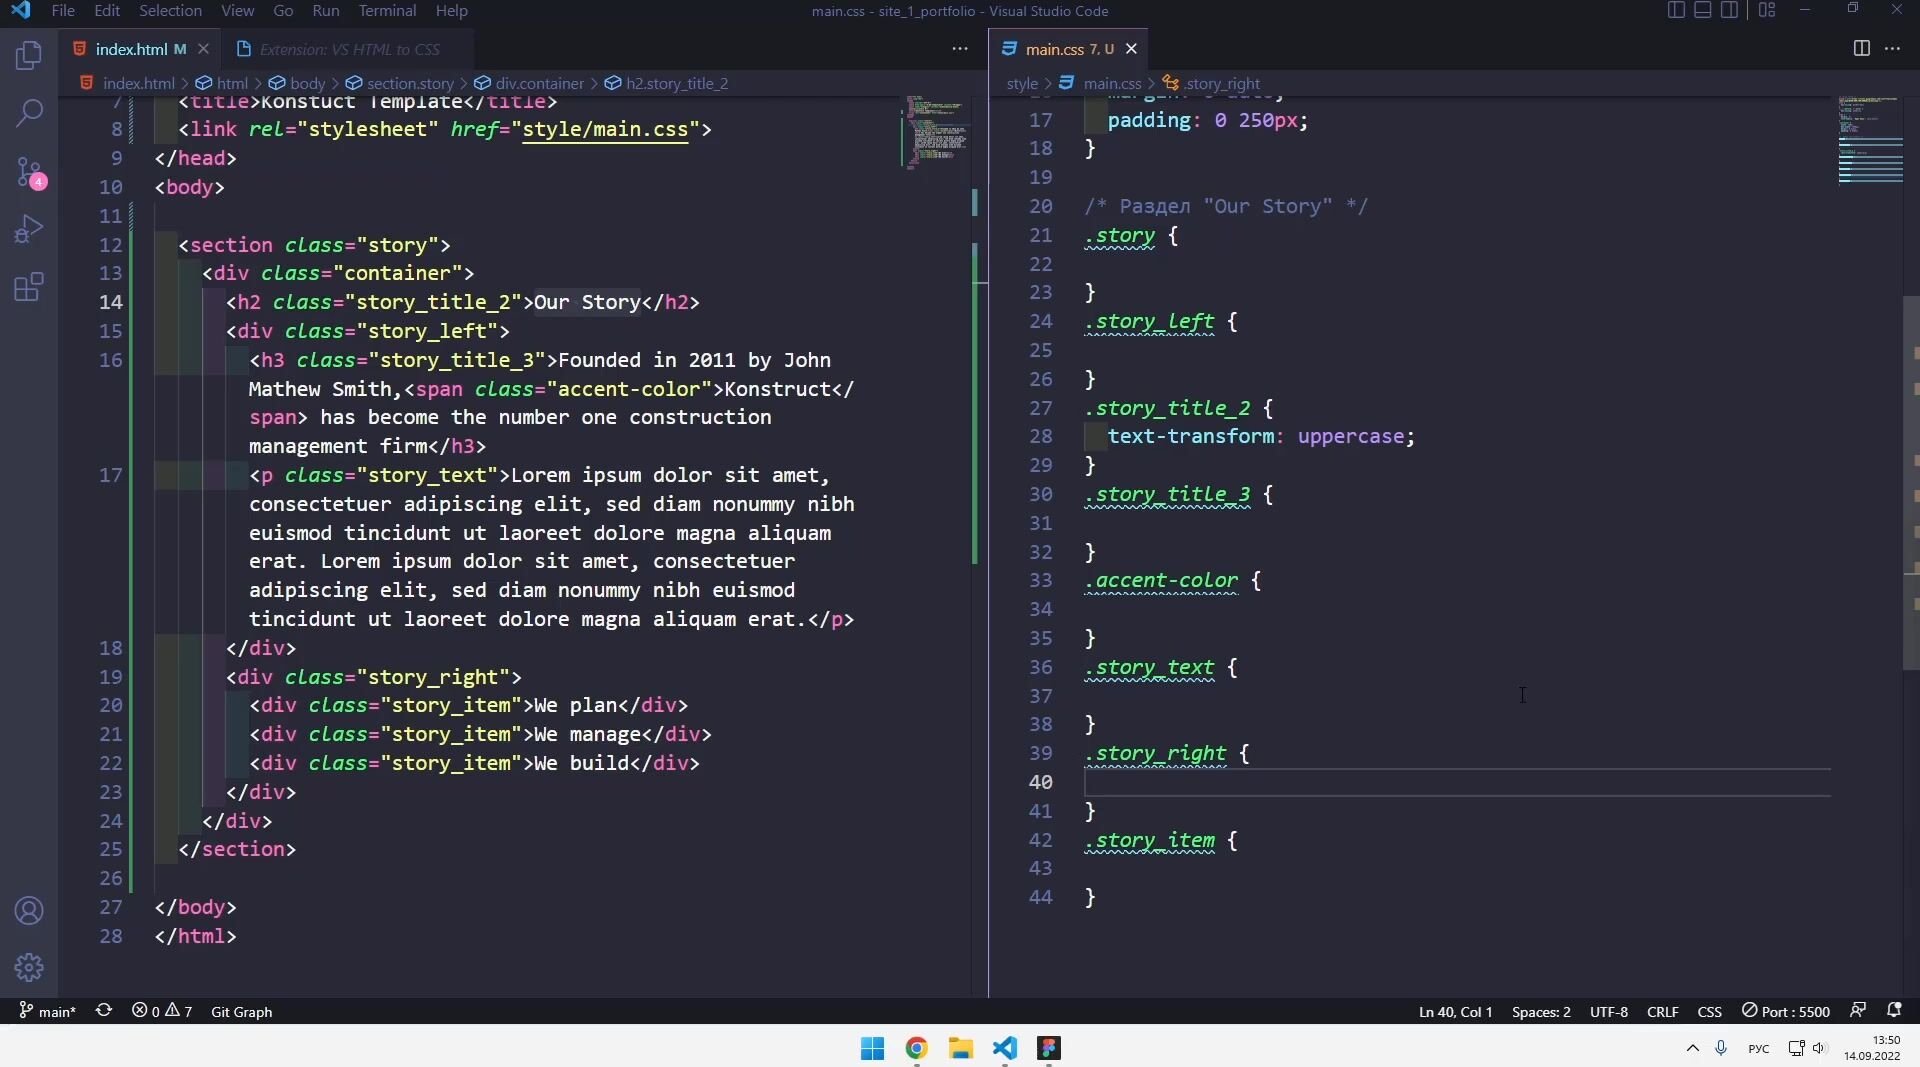Open Run and Debug view
Image resolution: width=1920 pixels, height=1067 pixels.
tap(29, 229)
